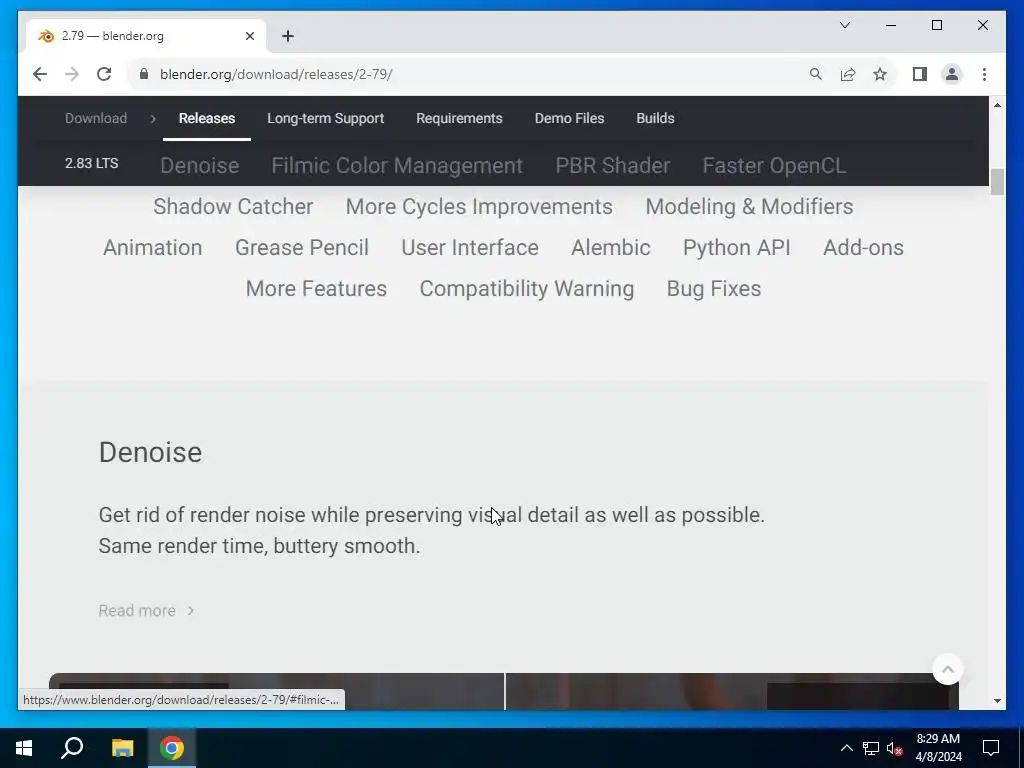
Task: Click the scroll-to-top round arrow button
Action: pos(948,669)
